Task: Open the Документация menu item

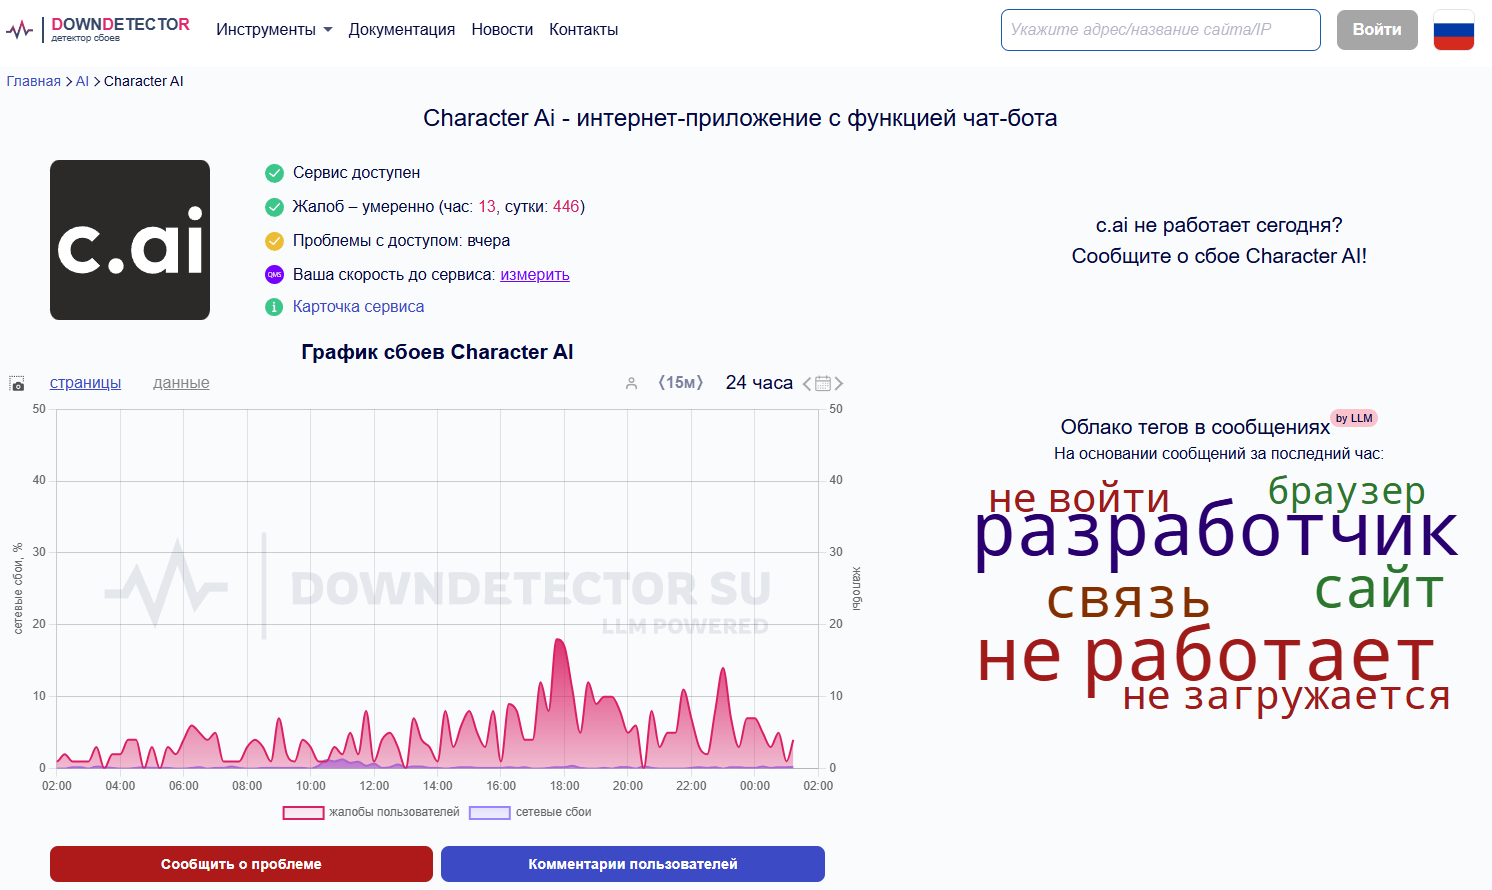Action: (401, 30)
